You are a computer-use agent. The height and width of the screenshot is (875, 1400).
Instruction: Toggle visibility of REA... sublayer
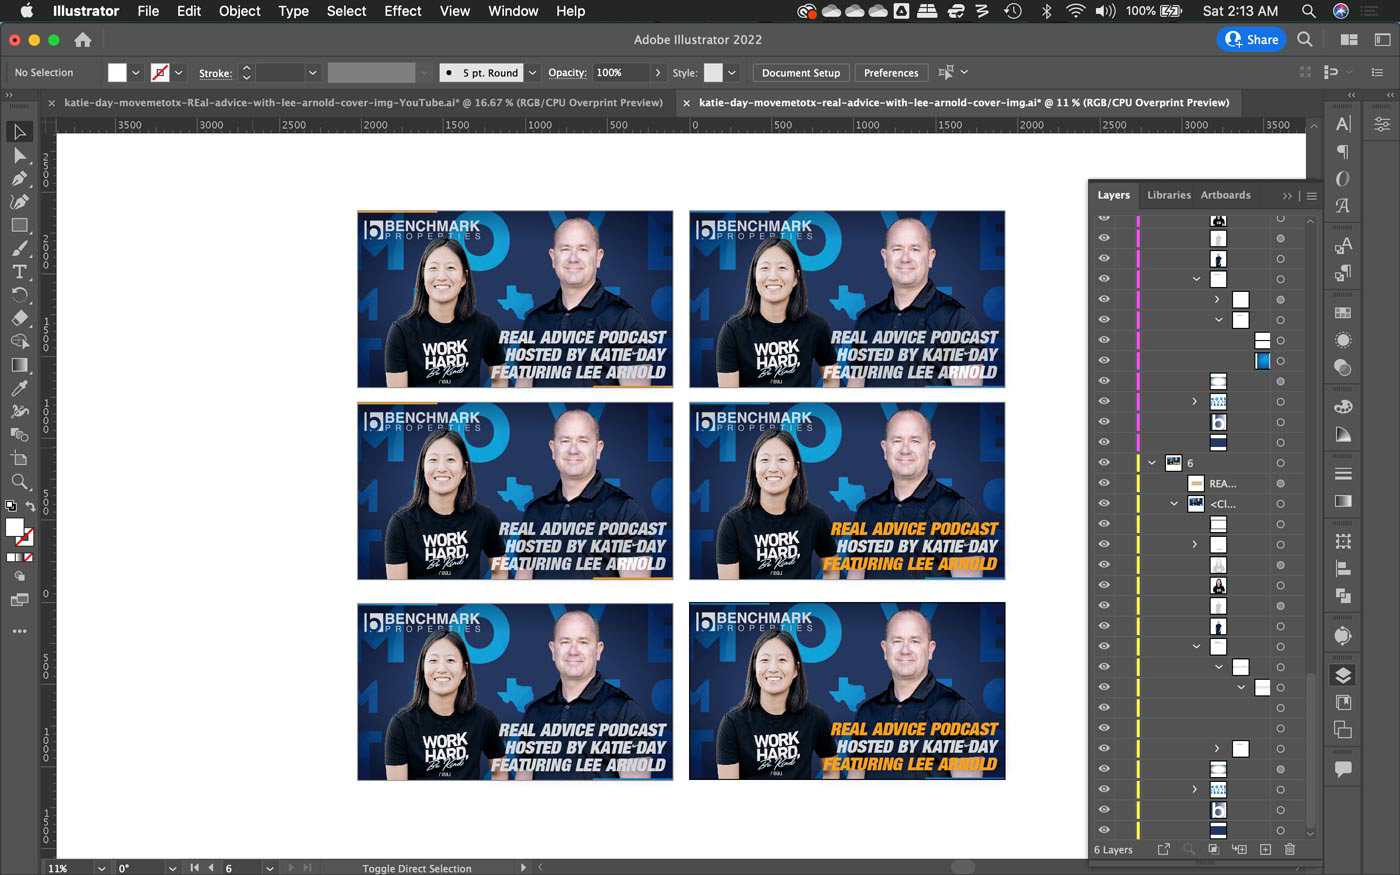[x=1104, y=483]
